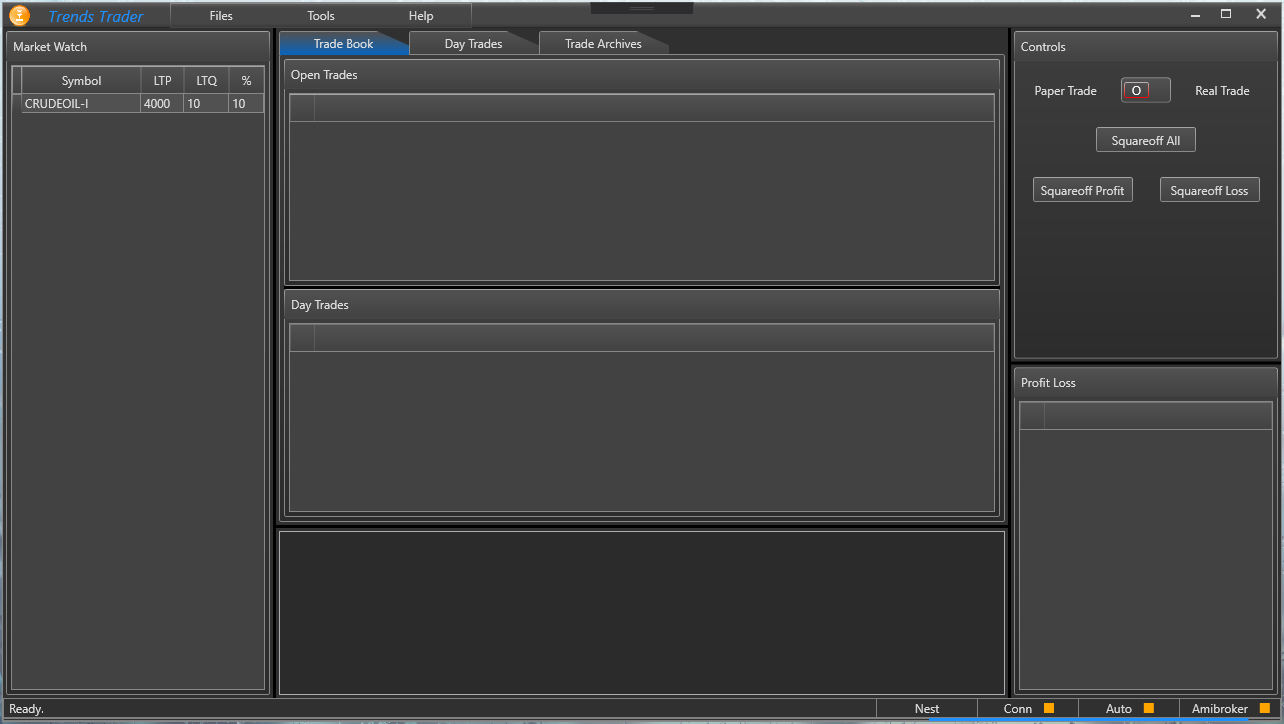Click the Amibroker status bar label
Viewport: 1284px width, 724px height.
tap(1220, 709)
